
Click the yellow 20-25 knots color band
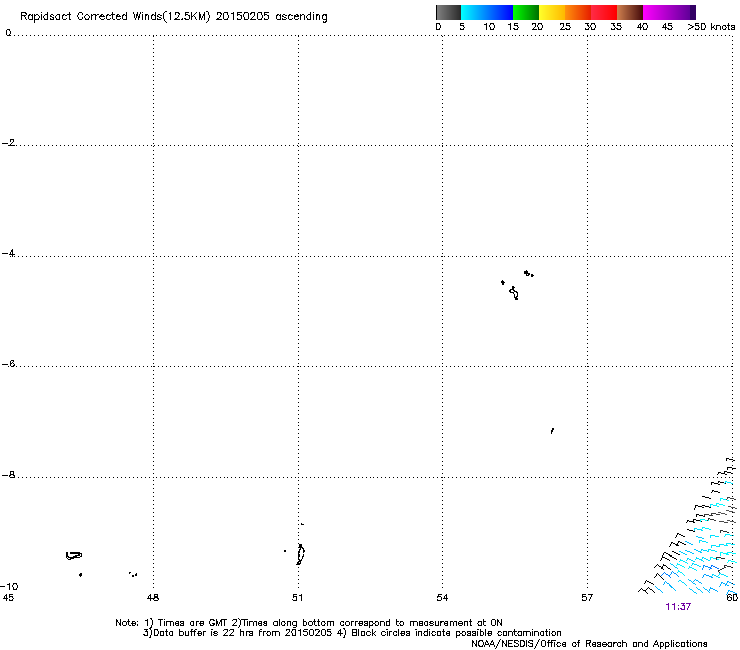pos(552,12)
